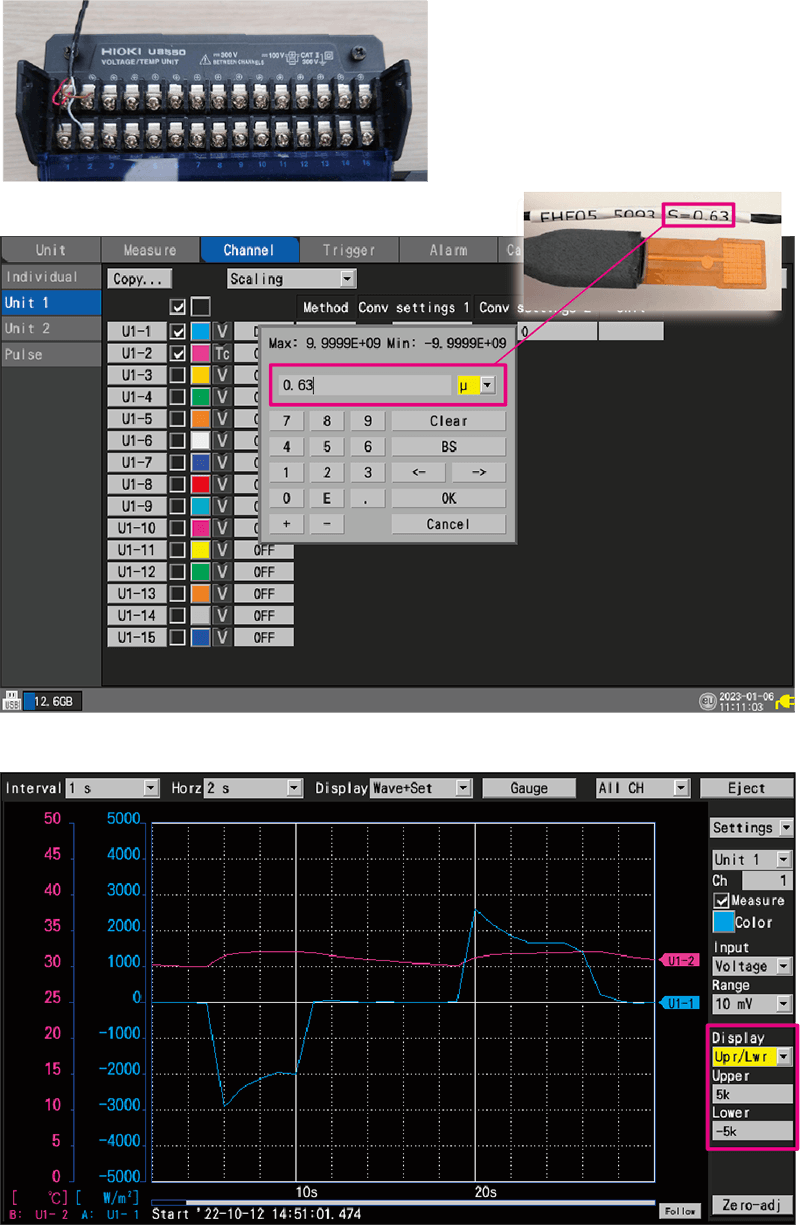Click the Lower field showing -5k
Screen dimensions: 800x1225
click(752, 1131)
